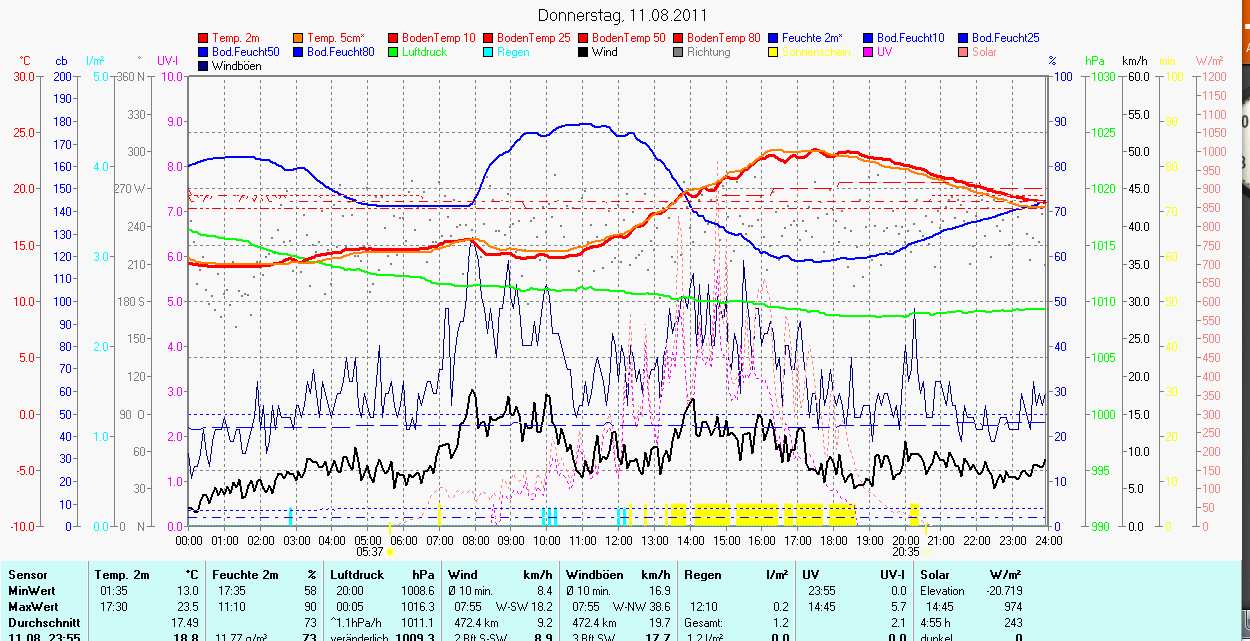Click the average temperature value 17.49
Screen dimensions: 1250x641
(185, 622)
